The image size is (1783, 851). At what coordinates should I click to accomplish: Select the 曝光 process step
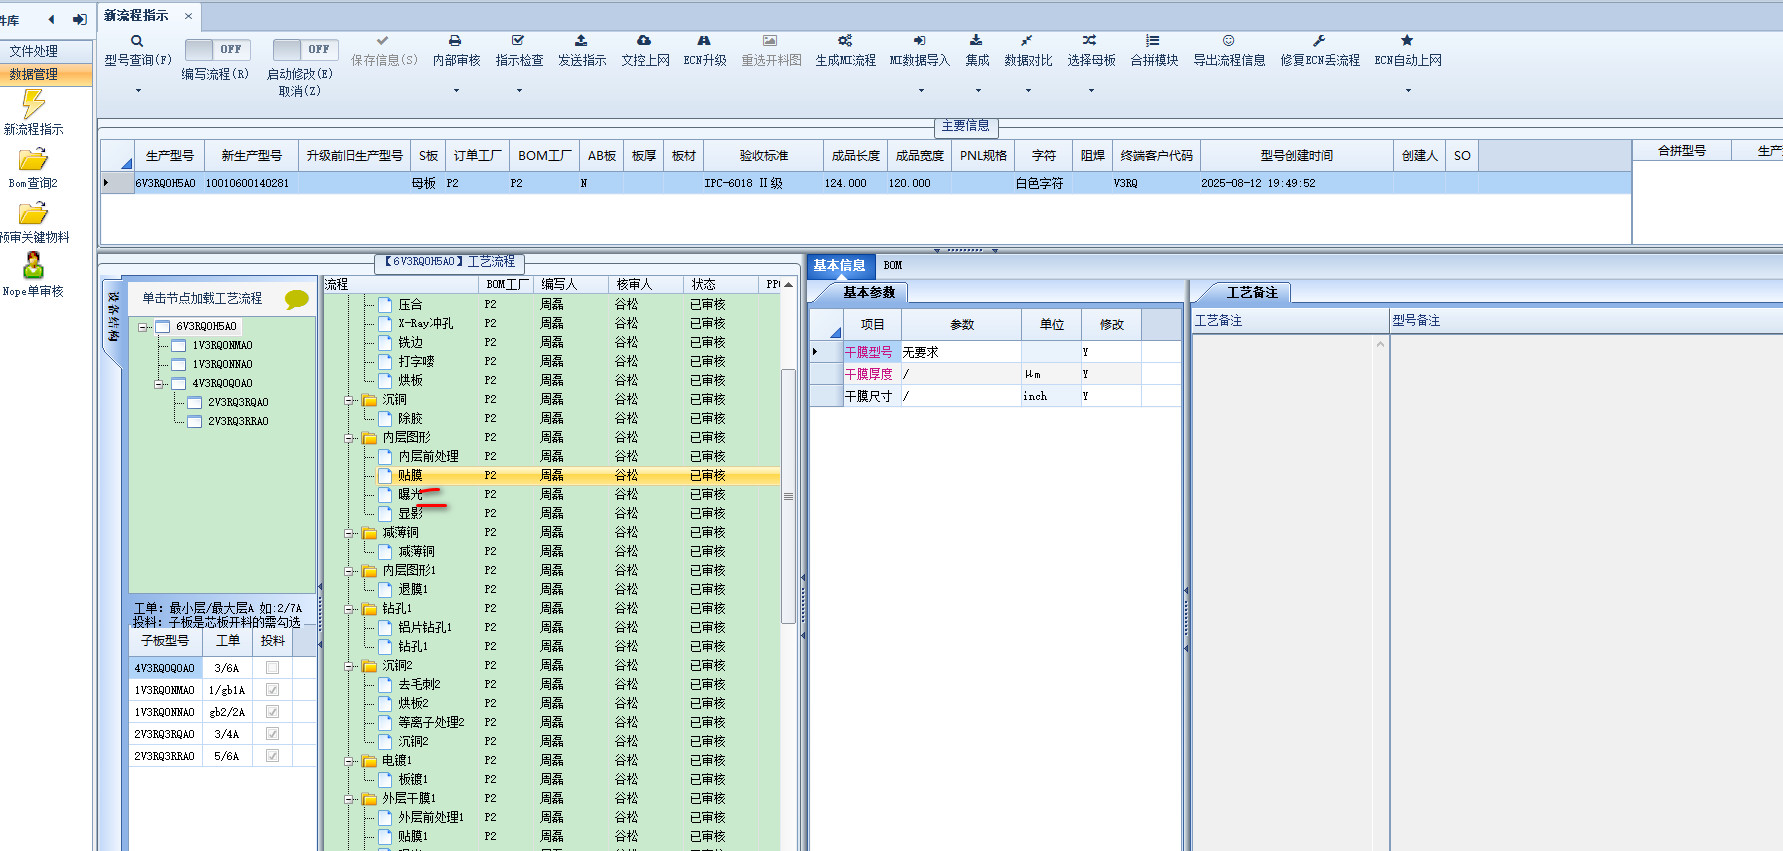pyautogui.click(x=410, y=495)
